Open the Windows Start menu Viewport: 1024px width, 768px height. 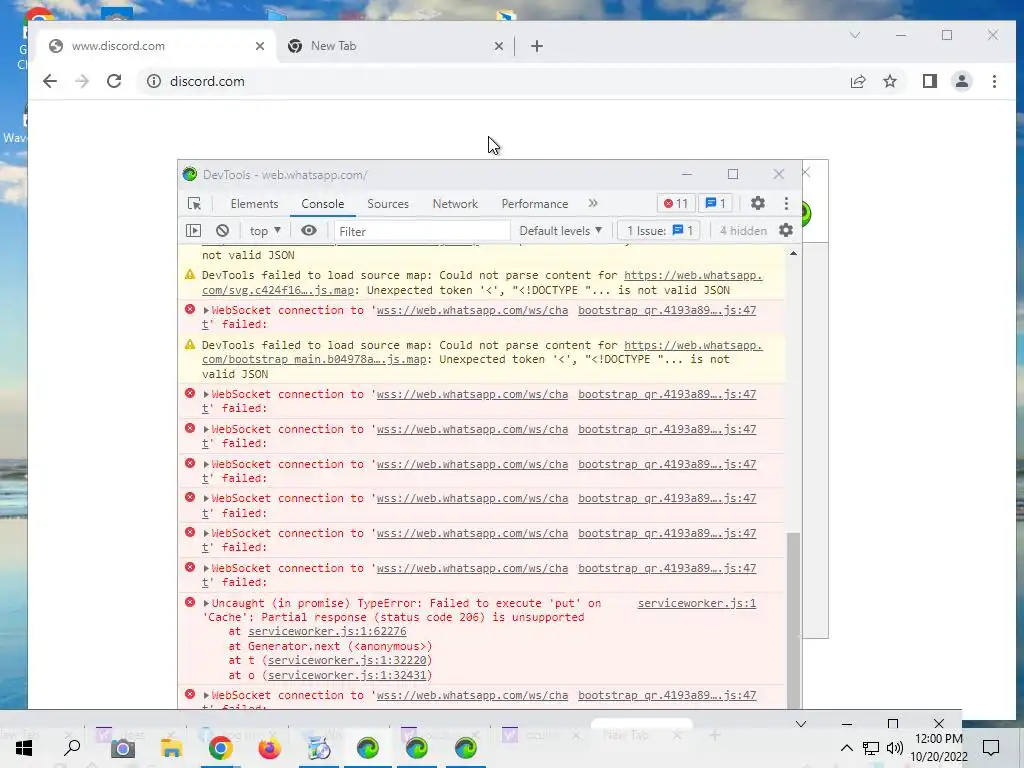click(24, 748)
